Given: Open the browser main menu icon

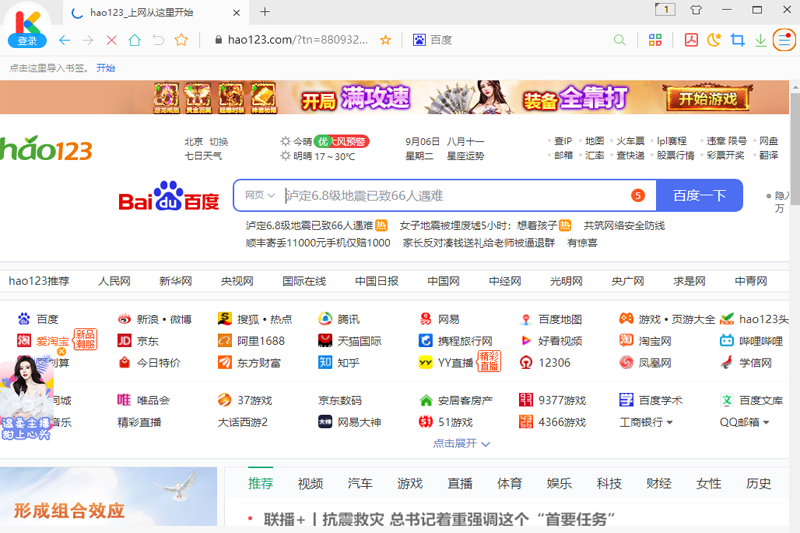Looking at the screenshot, I should [x=785, y=40].
